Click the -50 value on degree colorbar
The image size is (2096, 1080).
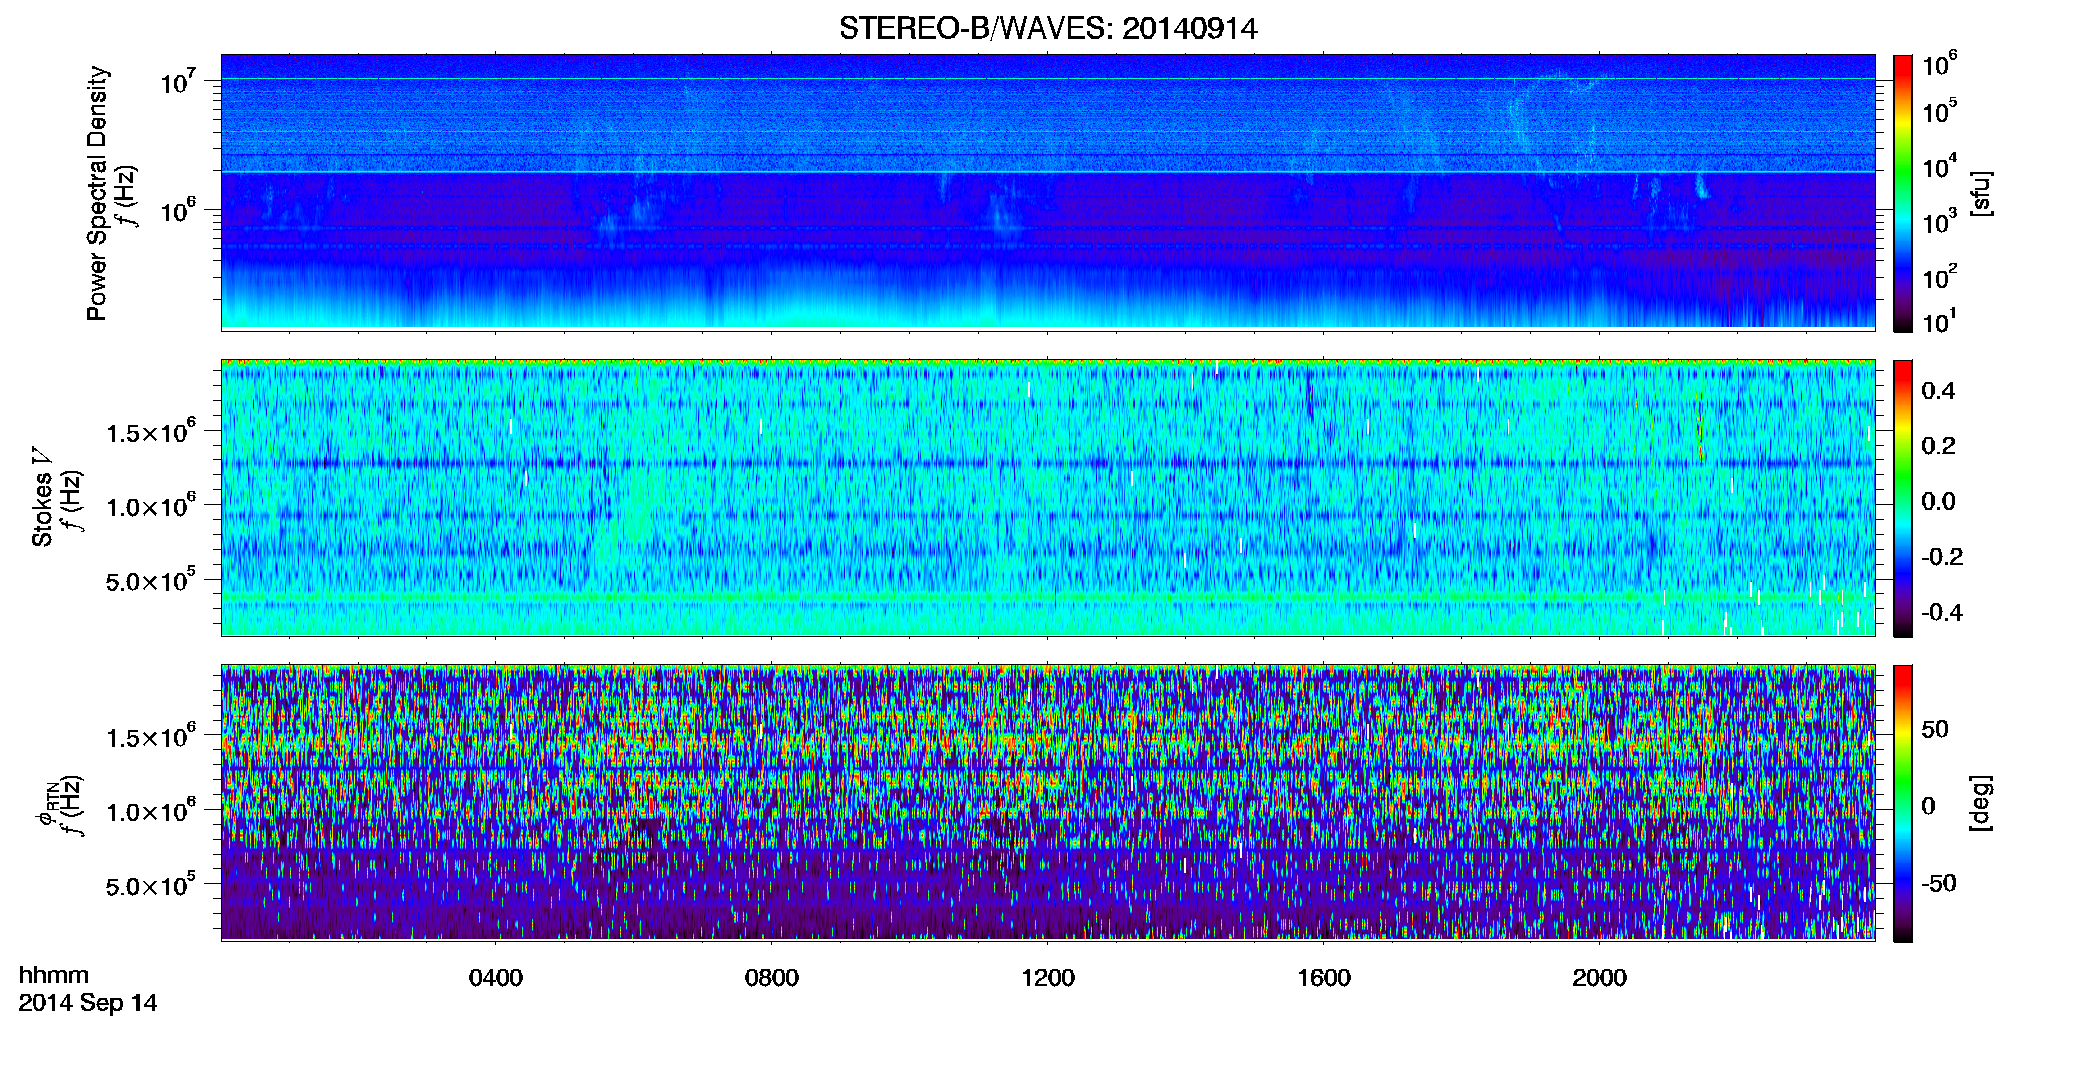[1938, 884]
